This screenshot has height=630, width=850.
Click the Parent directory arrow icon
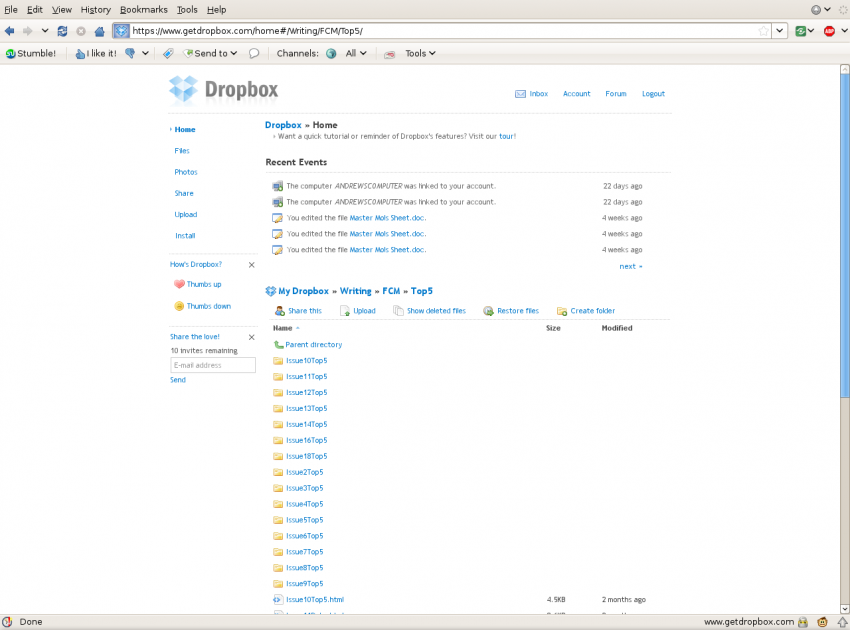click(279, 344)
